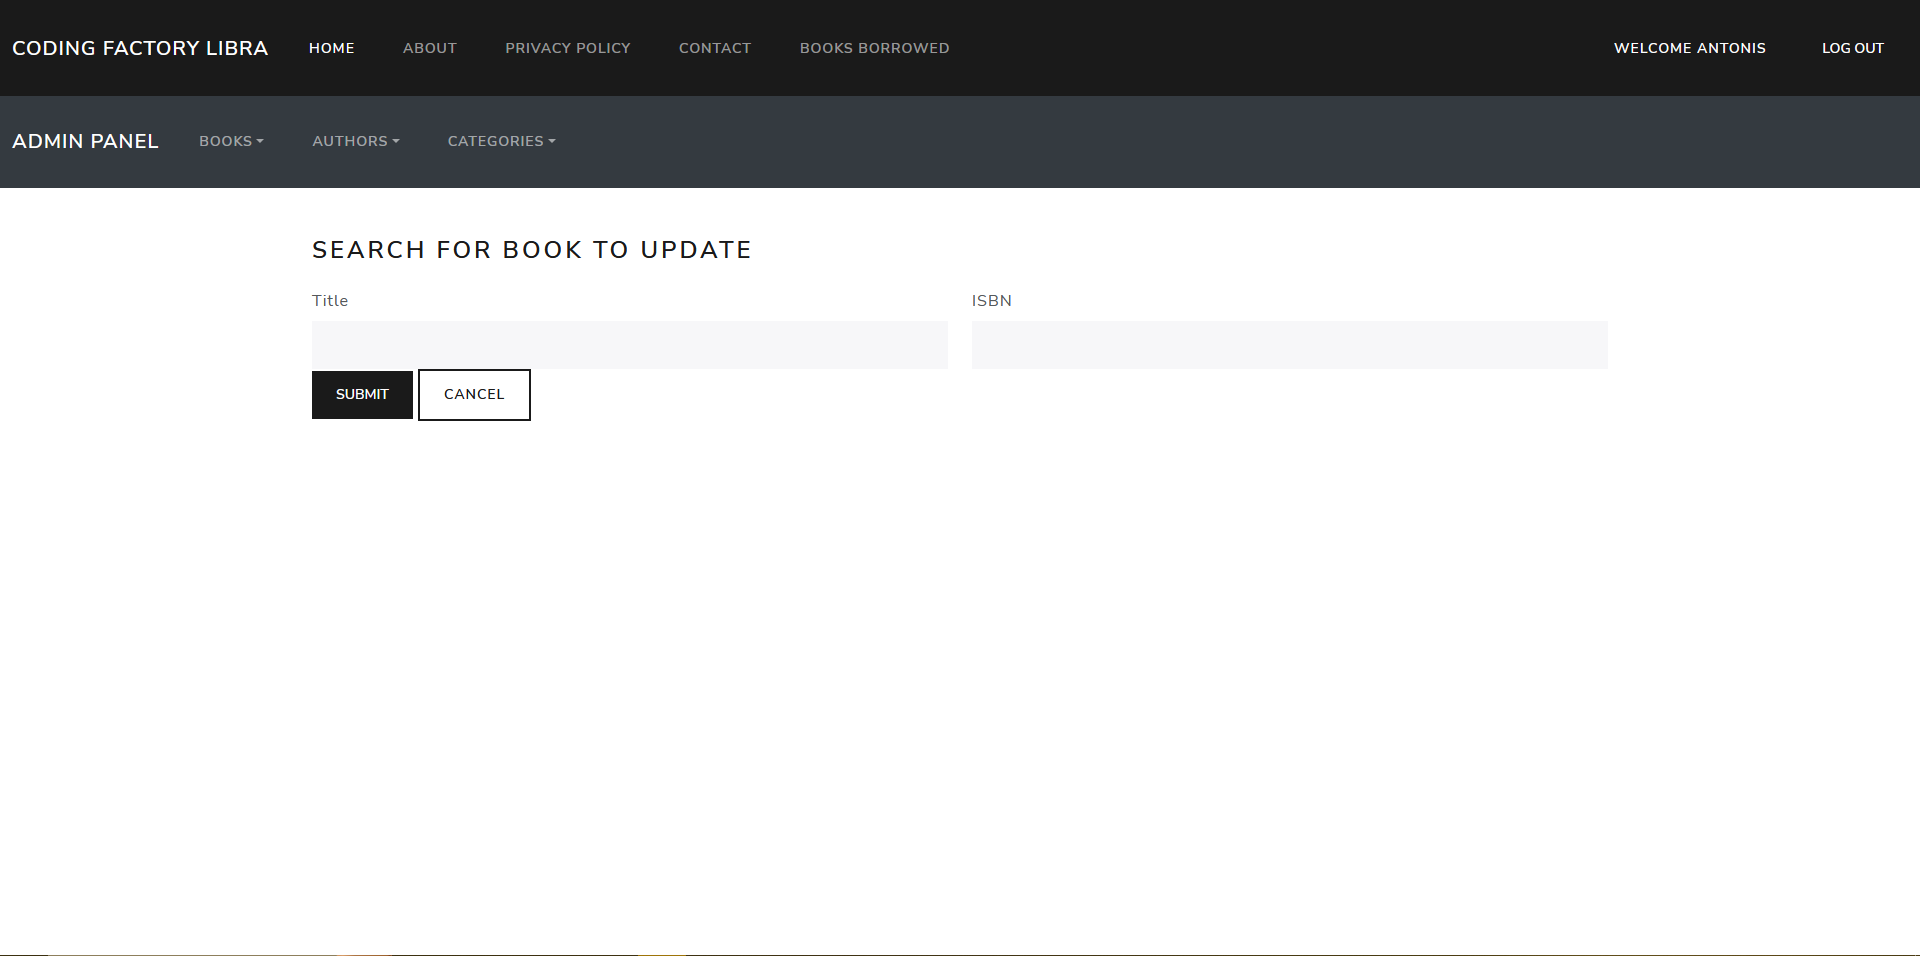The image size is (1920, 956).
Task: Navigate to Privacy Policy
Action: click(567, 48)
